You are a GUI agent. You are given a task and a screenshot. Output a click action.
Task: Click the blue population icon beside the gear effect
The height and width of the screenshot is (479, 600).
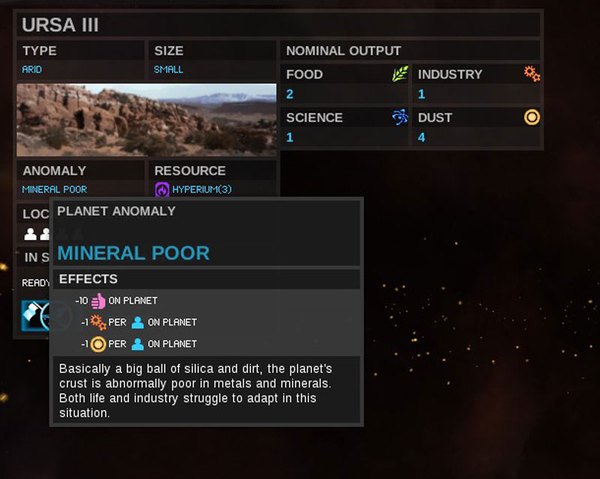pyautogui.click(x=138, y=322)
